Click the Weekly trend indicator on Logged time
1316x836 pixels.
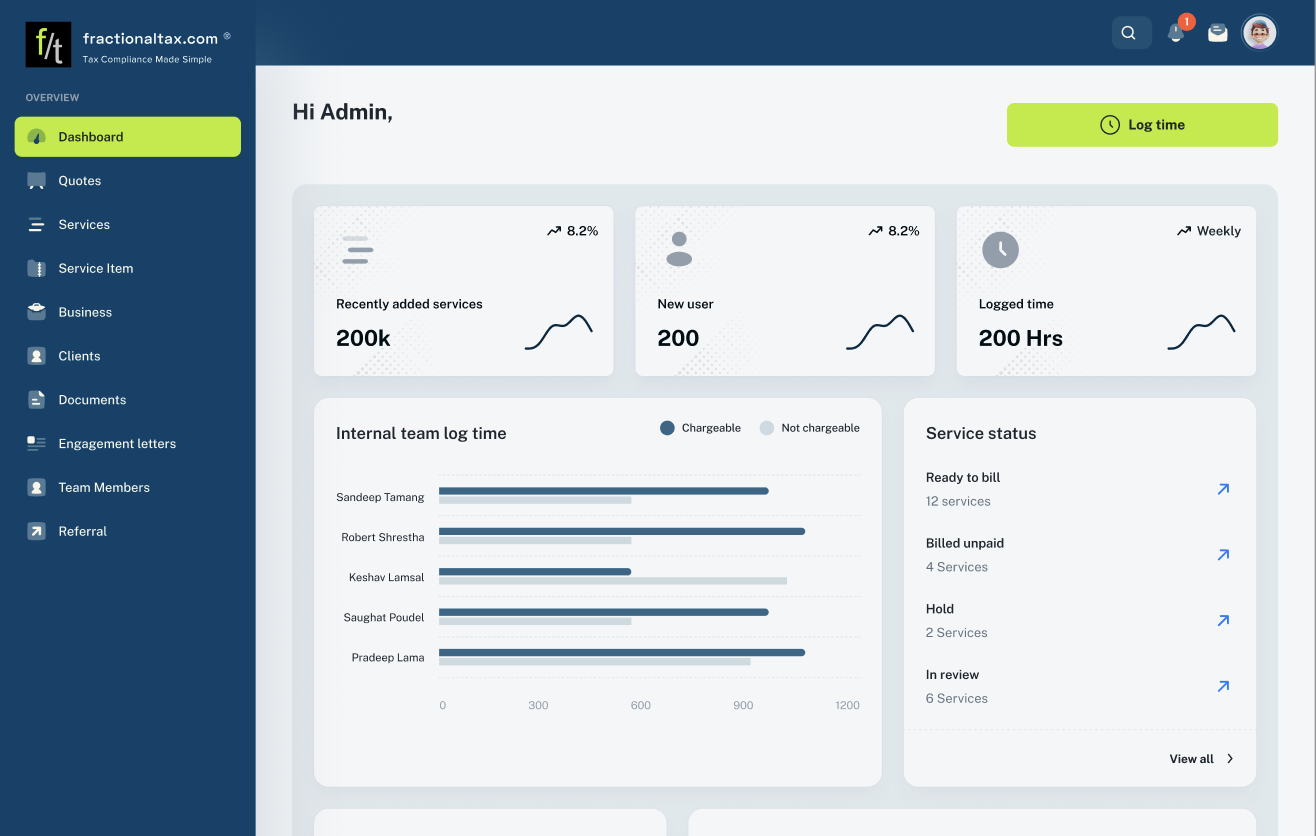pyautogui.click(x=1208, y=231)
